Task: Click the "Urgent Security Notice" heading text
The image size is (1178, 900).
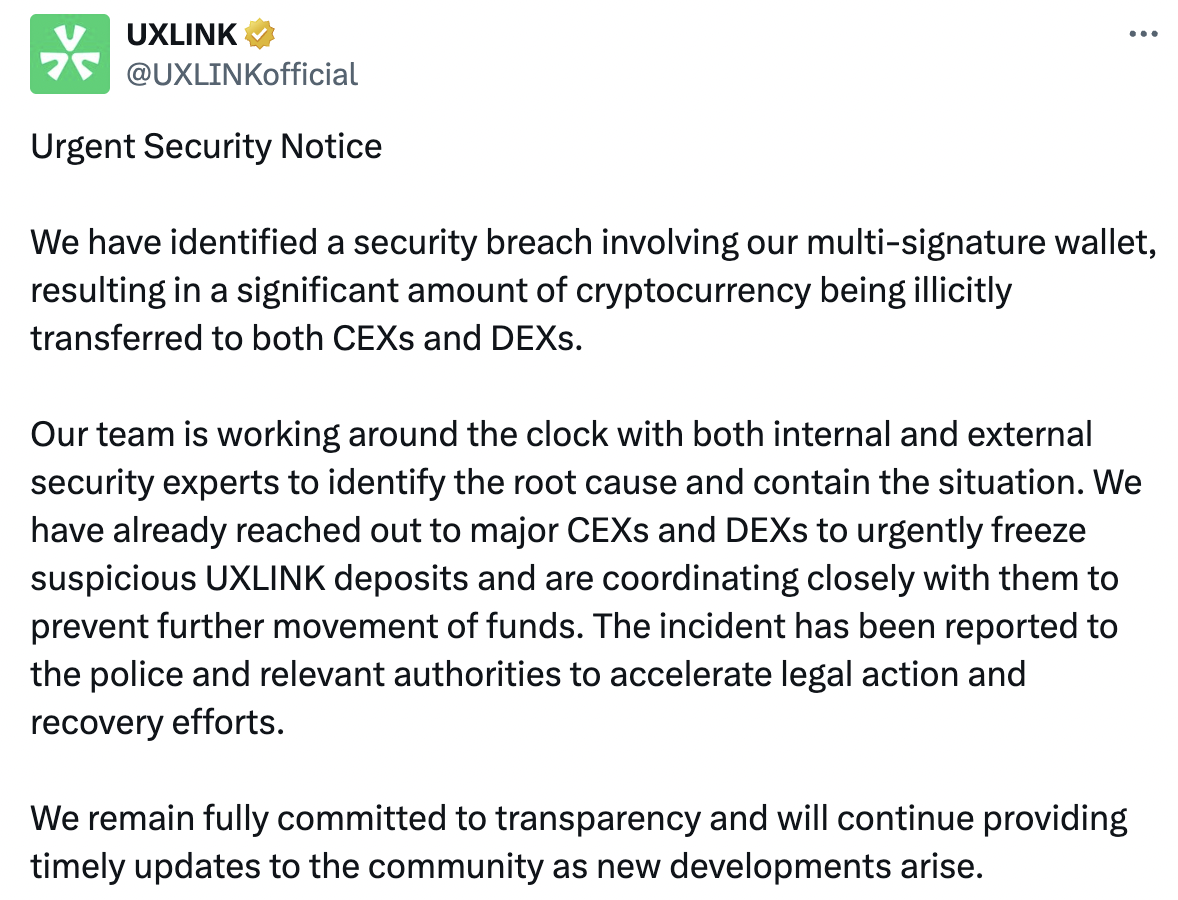Action: 207,146
